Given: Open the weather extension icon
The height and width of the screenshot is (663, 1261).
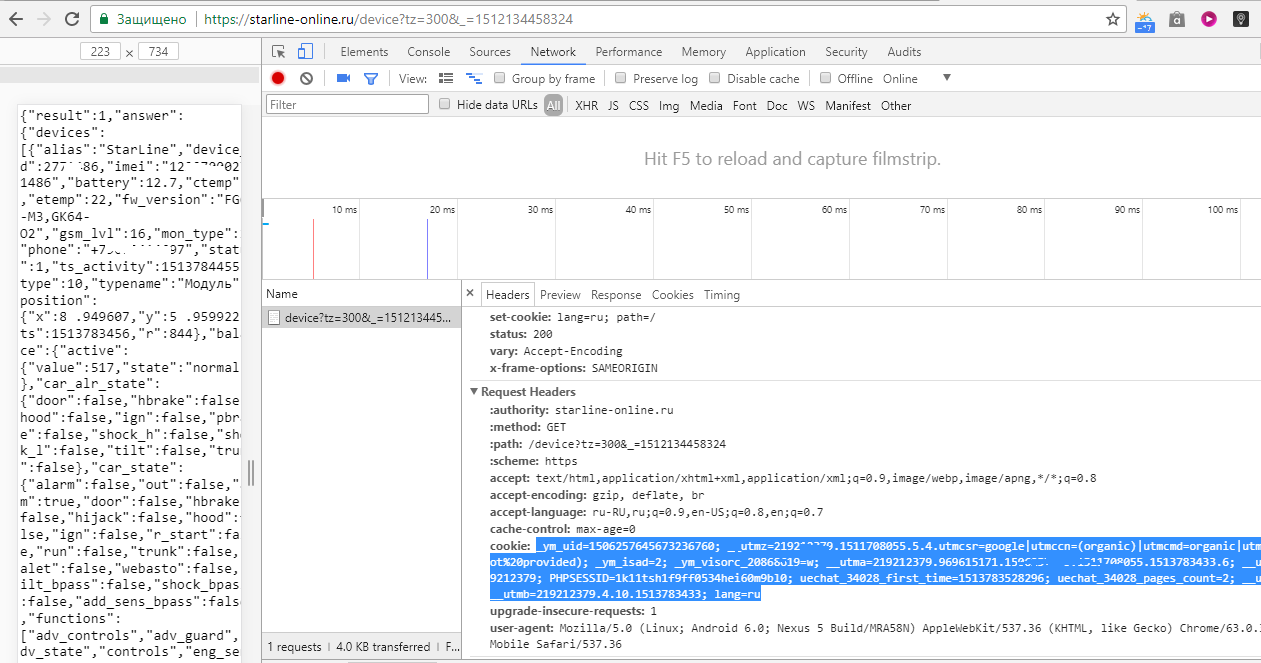Looking at the screenshot, I should tap(1145, 19).
